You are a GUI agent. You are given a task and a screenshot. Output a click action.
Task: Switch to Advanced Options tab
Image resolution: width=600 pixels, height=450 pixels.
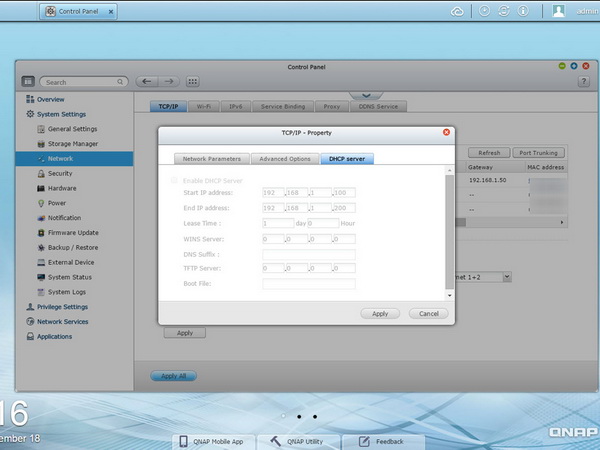click(285, 158)
